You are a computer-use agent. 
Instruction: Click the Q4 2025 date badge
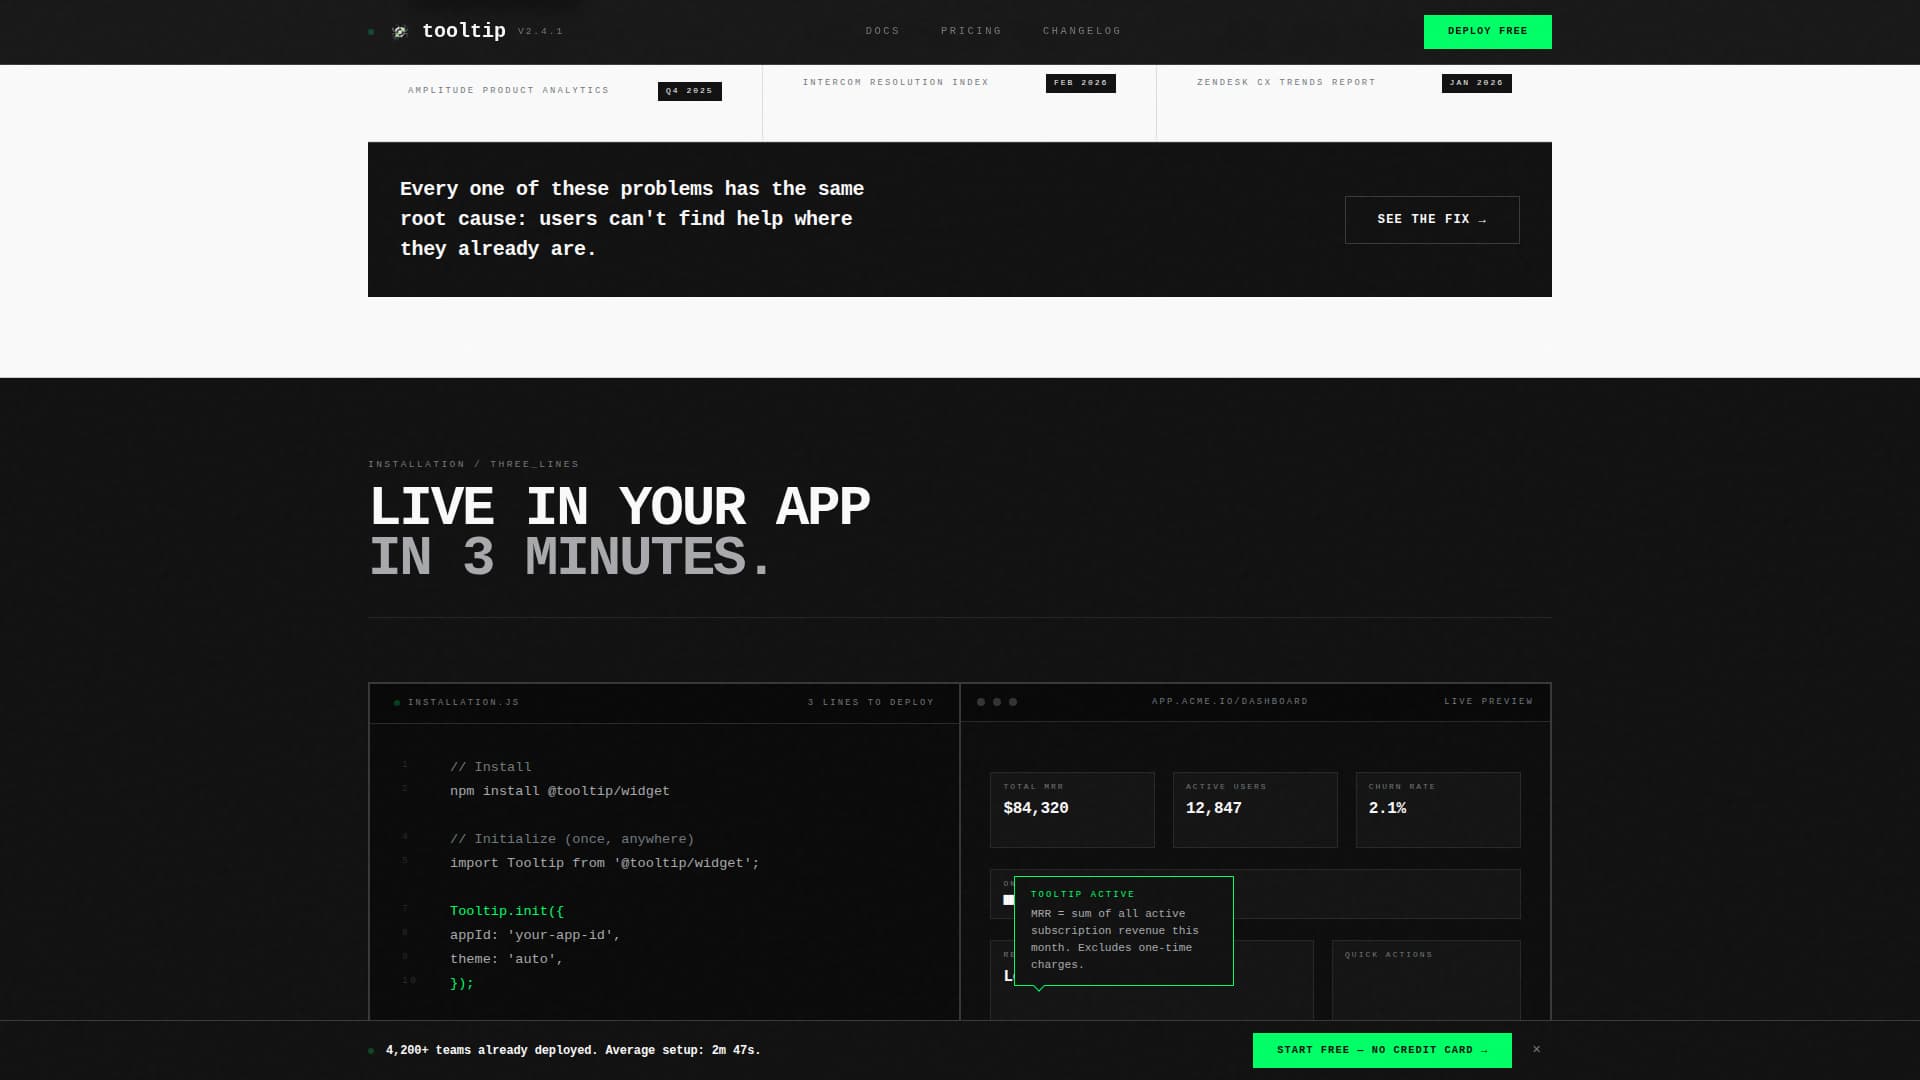pos(689,91)
